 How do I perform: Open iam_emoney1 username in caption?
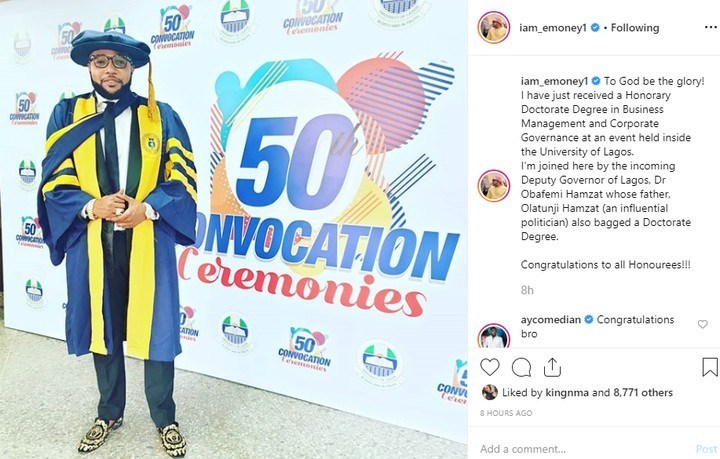(554, 81)
